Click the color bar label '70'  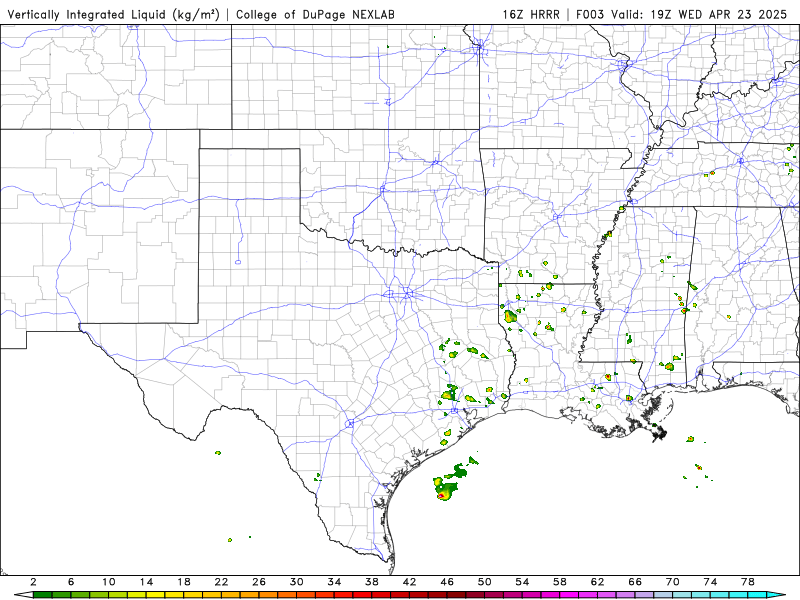coord(673,582)
